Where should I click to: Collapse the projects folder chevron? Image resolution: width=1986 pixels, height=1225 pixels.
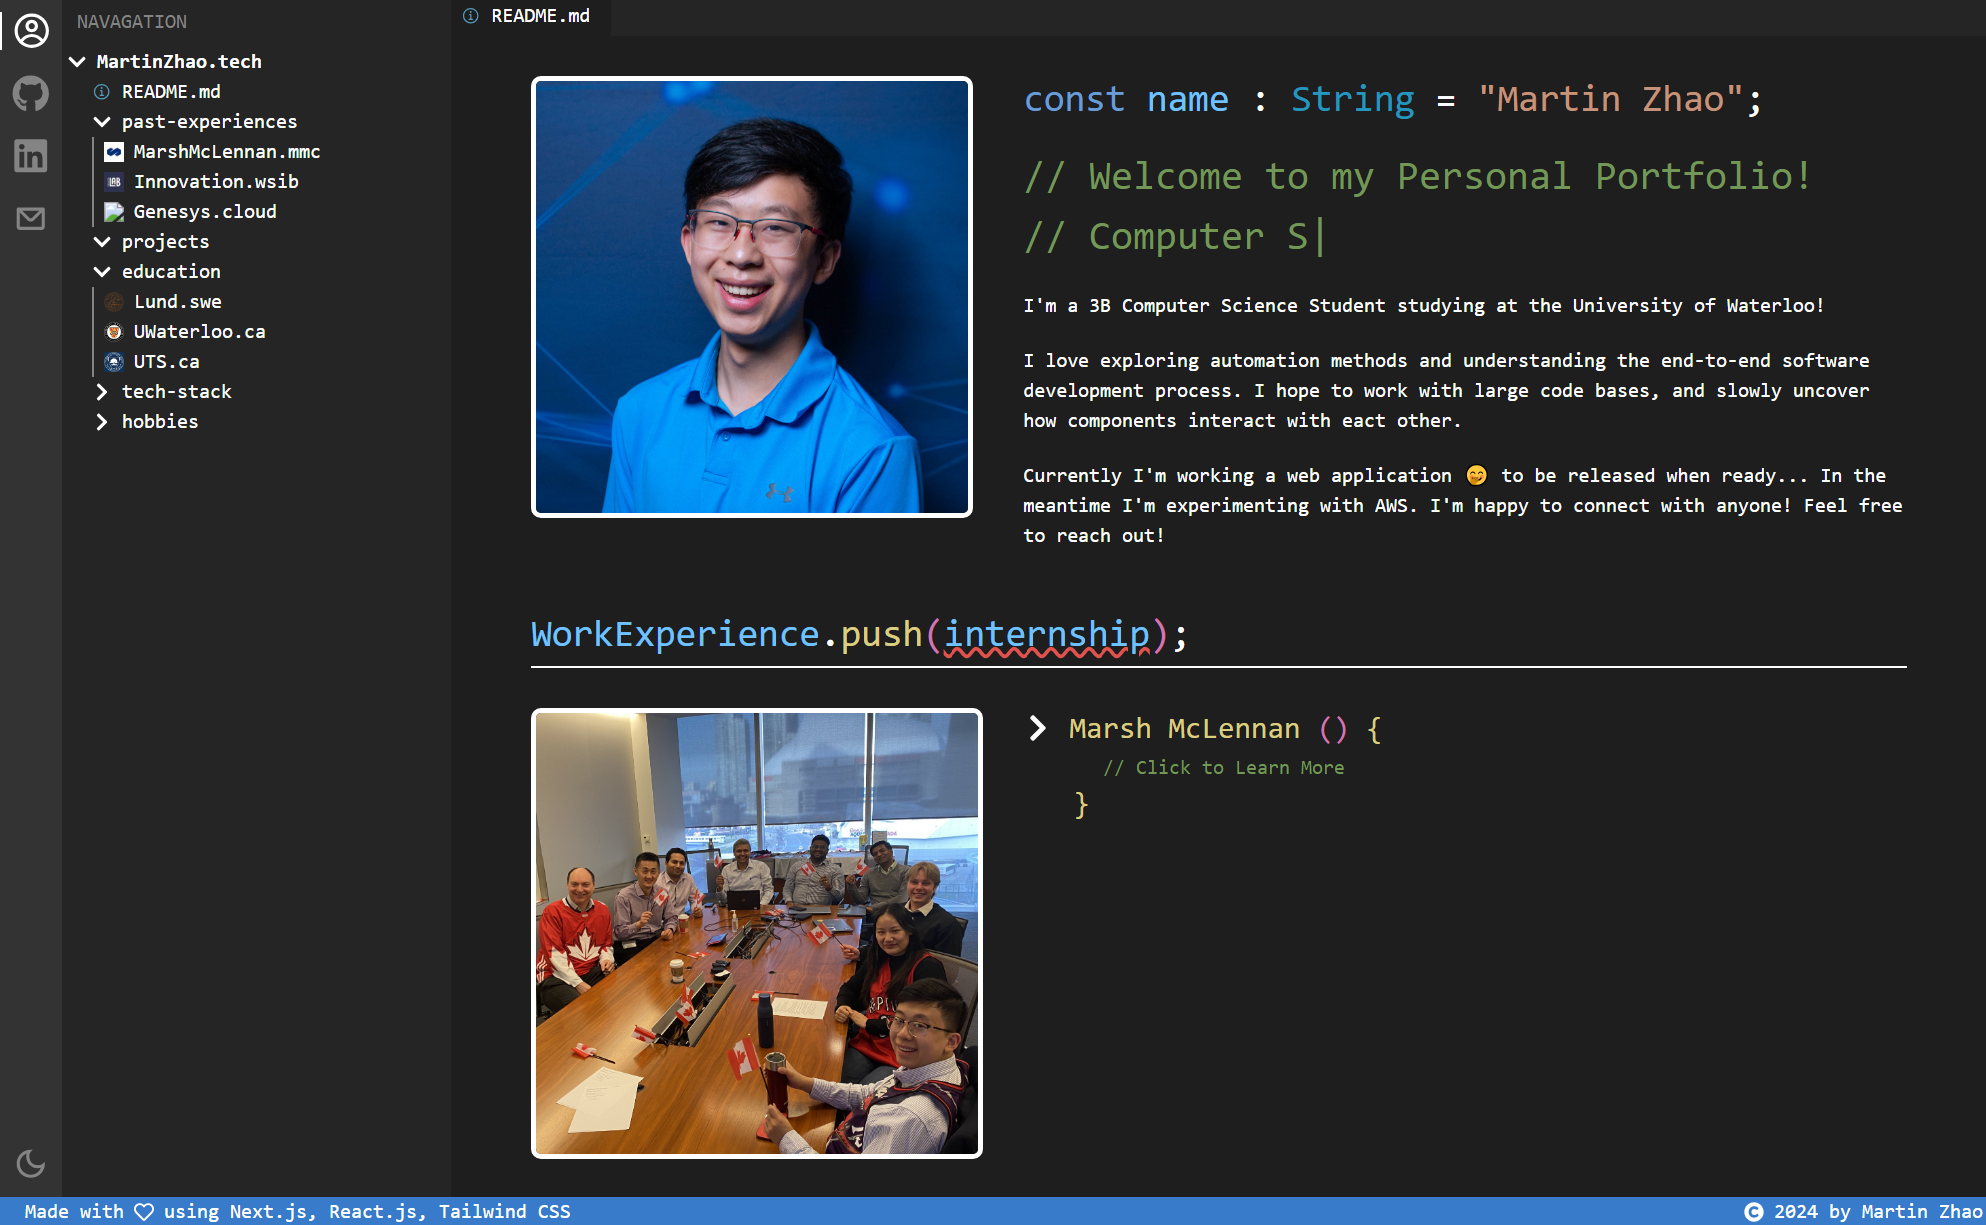pos(102,242)
